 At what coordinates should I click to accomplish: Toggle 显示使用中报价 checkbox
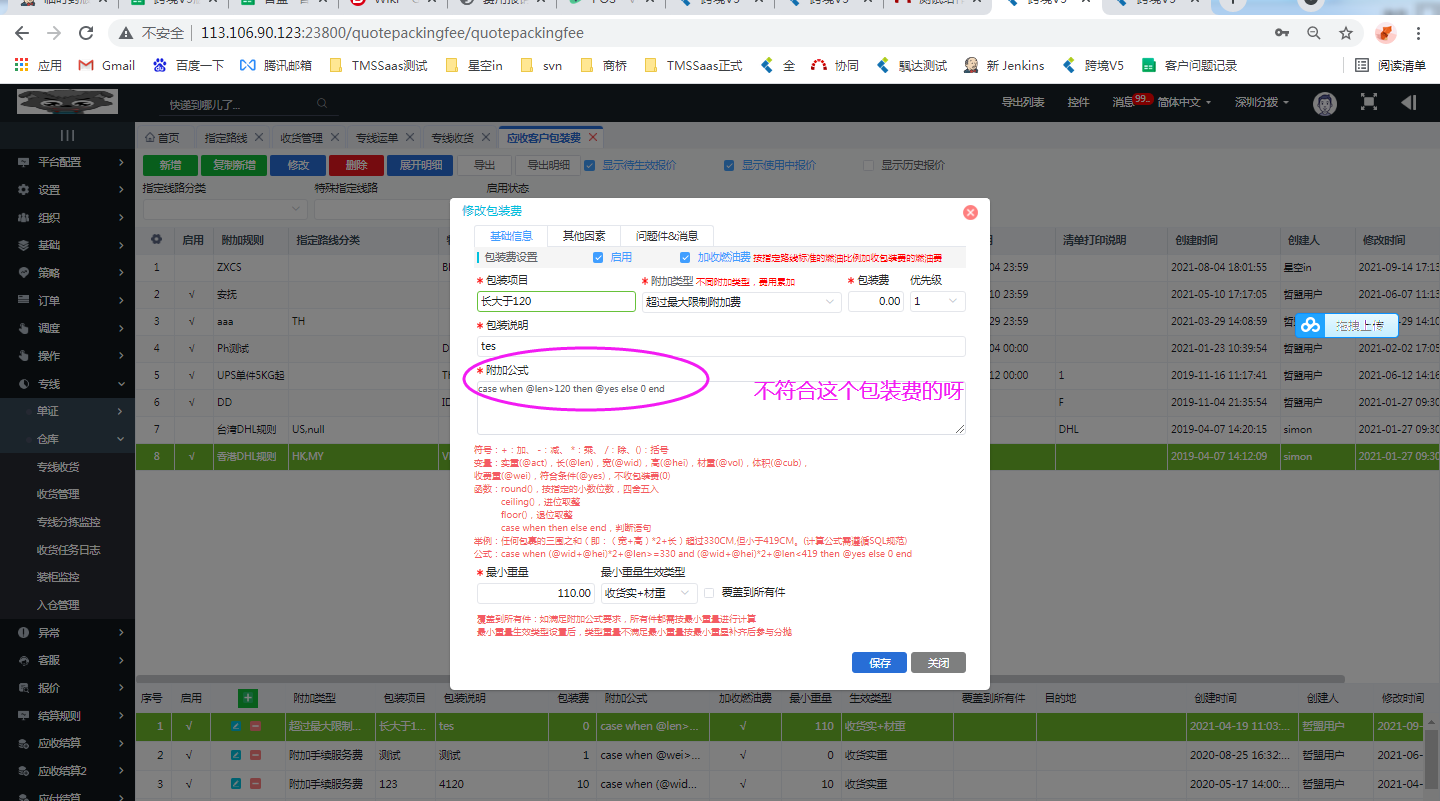click(x=730, y=165)
